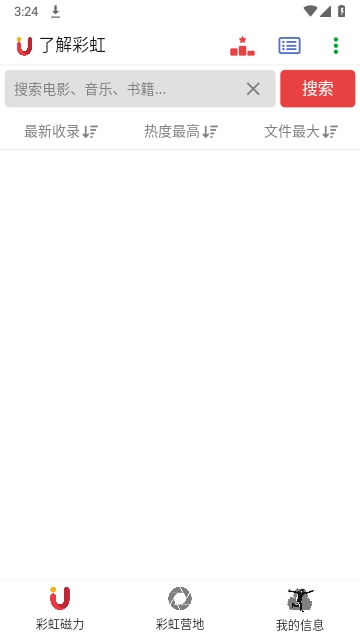360x640 pixels.
Task: Tap the blue list view icon
Action: point(289,46)
